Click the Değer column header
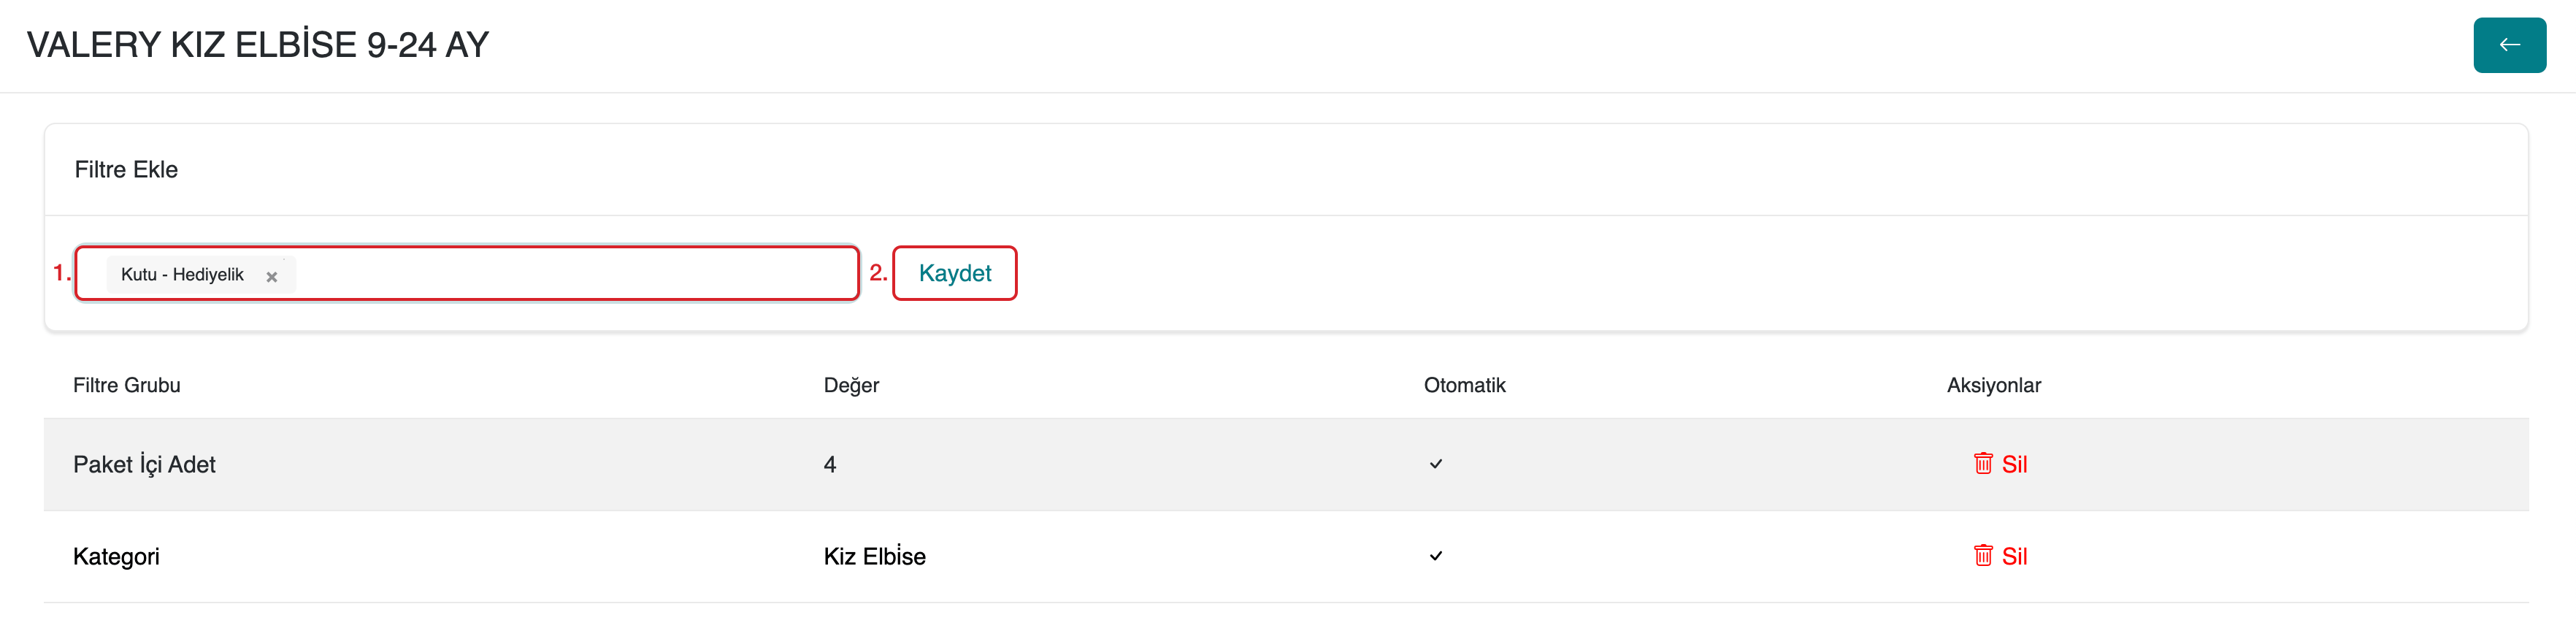 pyautogui.click(x=851, y=385)
